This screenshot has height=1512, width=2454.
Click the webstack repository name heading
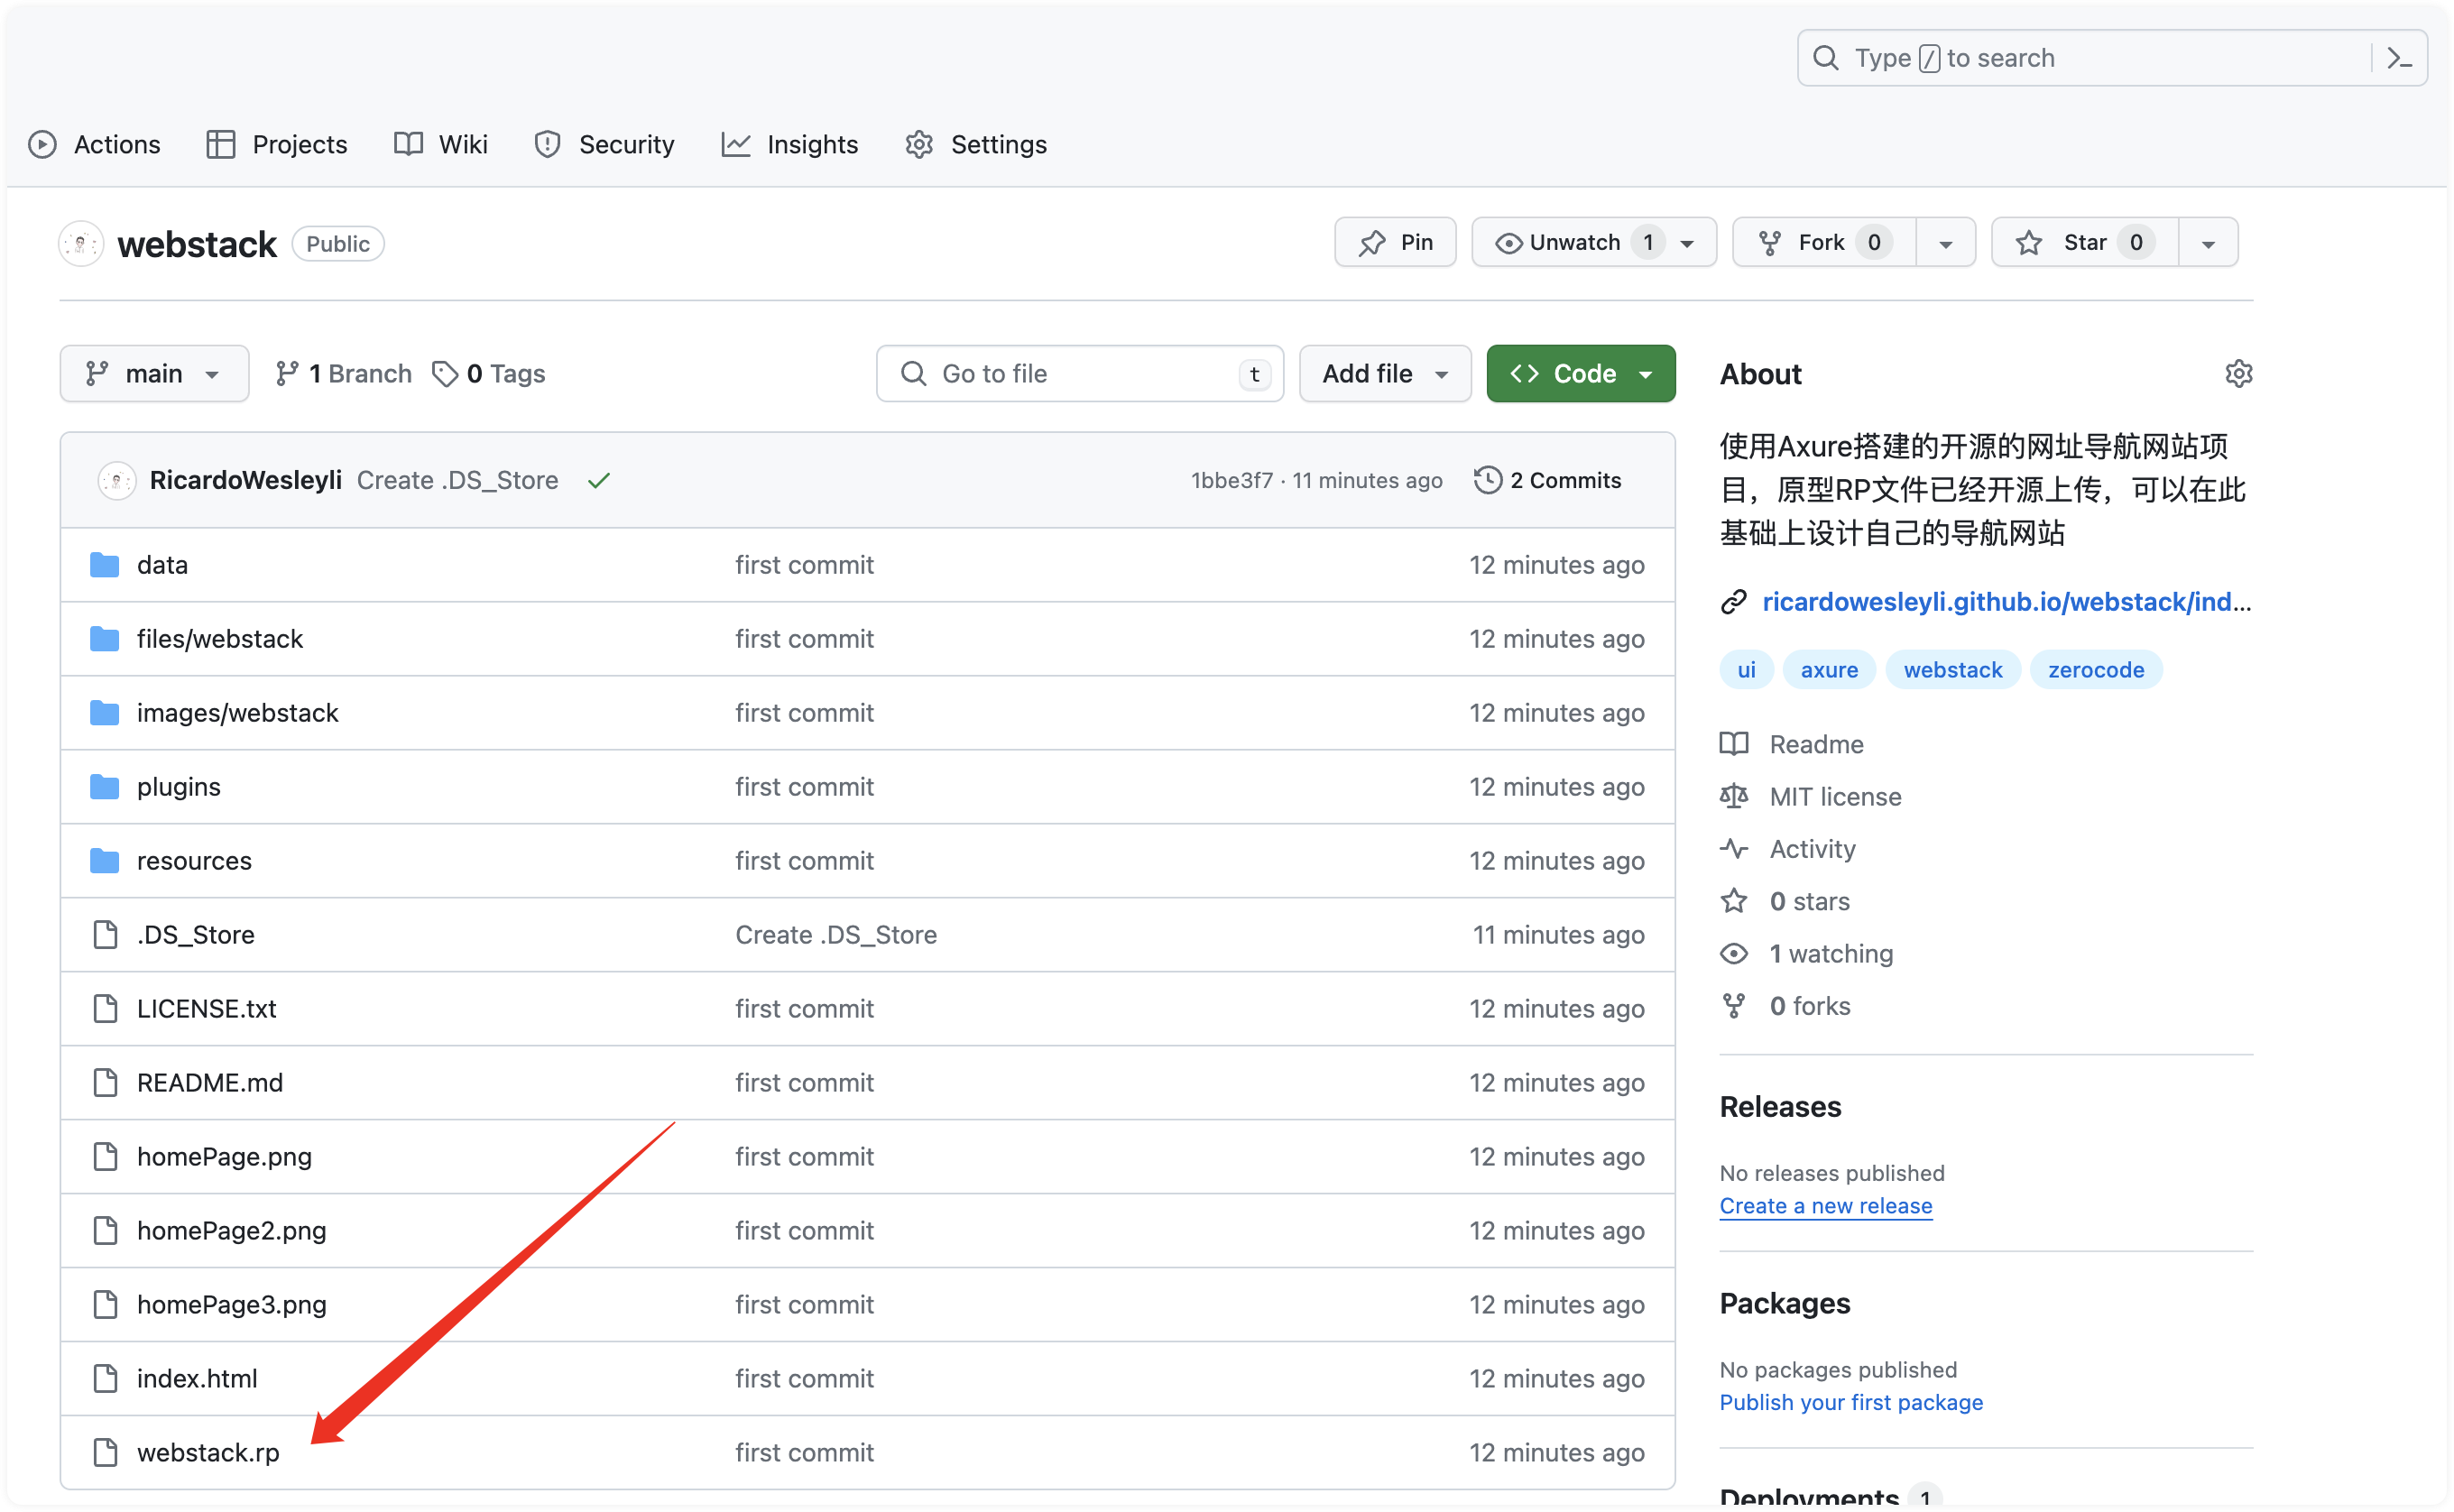point(197,245)
